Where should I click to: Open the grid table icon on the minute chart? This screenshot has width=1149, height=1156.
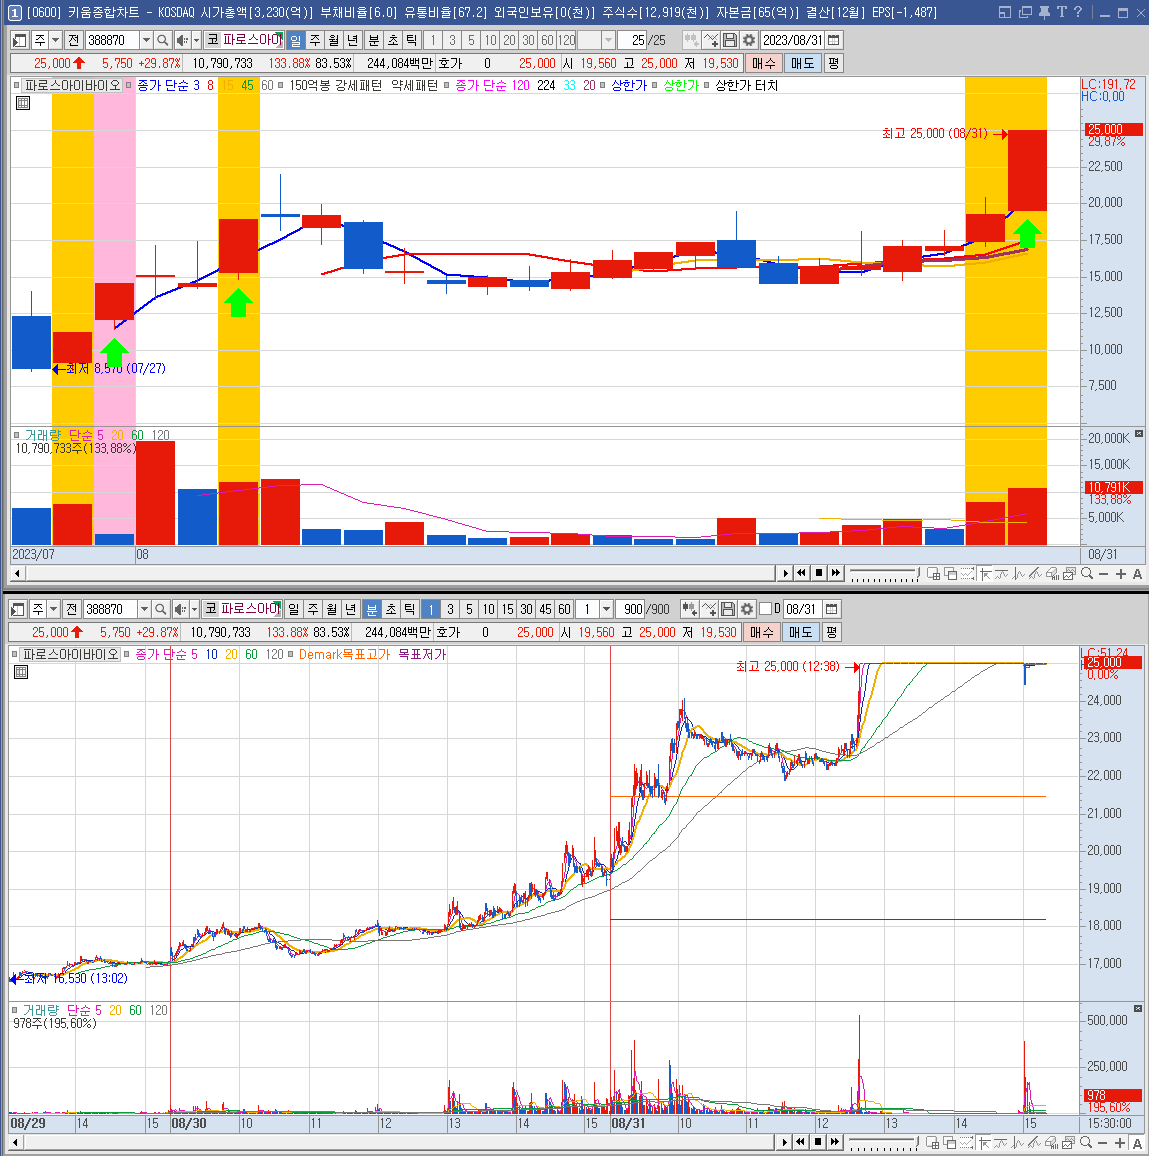(21, 672)
